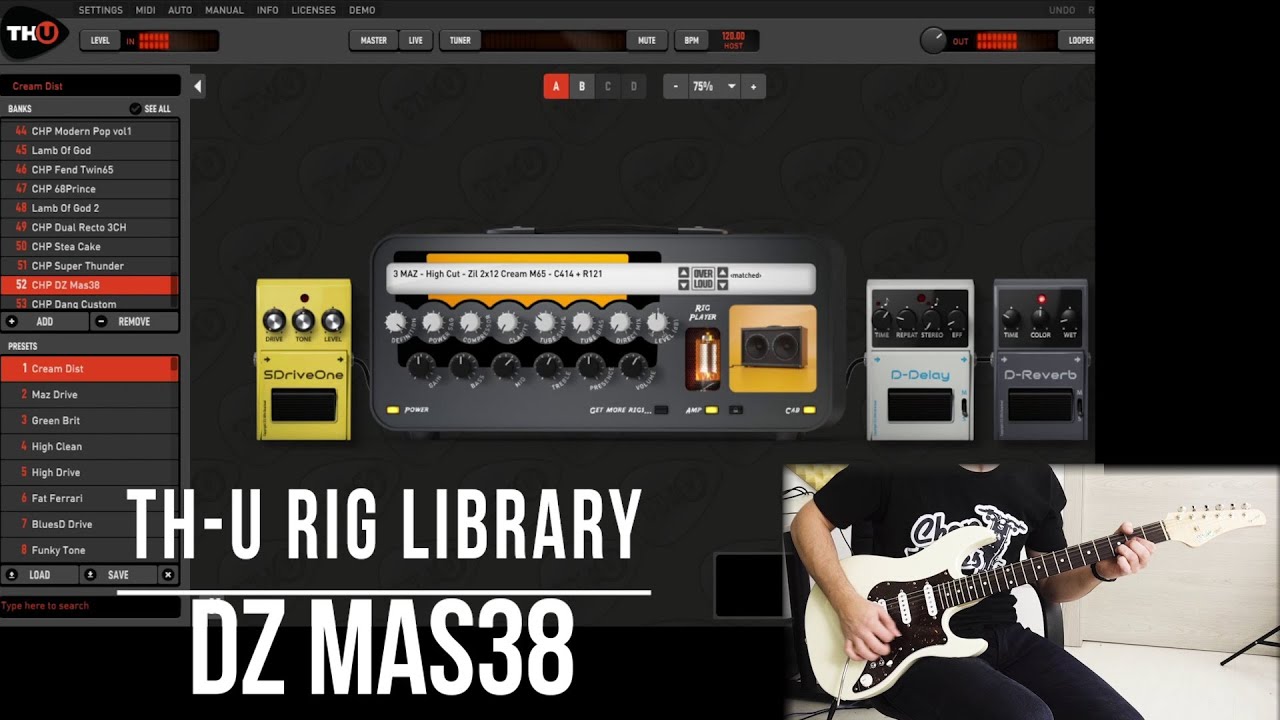This screenshot has width=1280, height=720.
Task: Open the MANUAL menu
Action: [x=224, y=10]
